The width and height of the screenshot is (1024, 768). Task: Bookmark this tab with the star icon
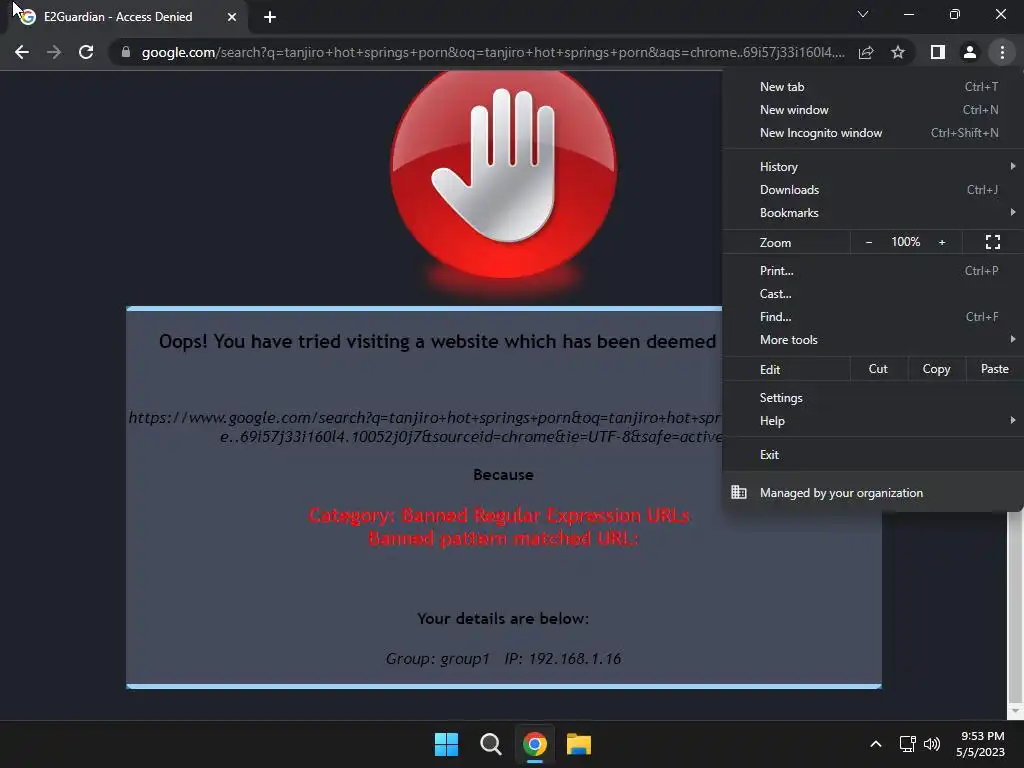coord(898,52)
